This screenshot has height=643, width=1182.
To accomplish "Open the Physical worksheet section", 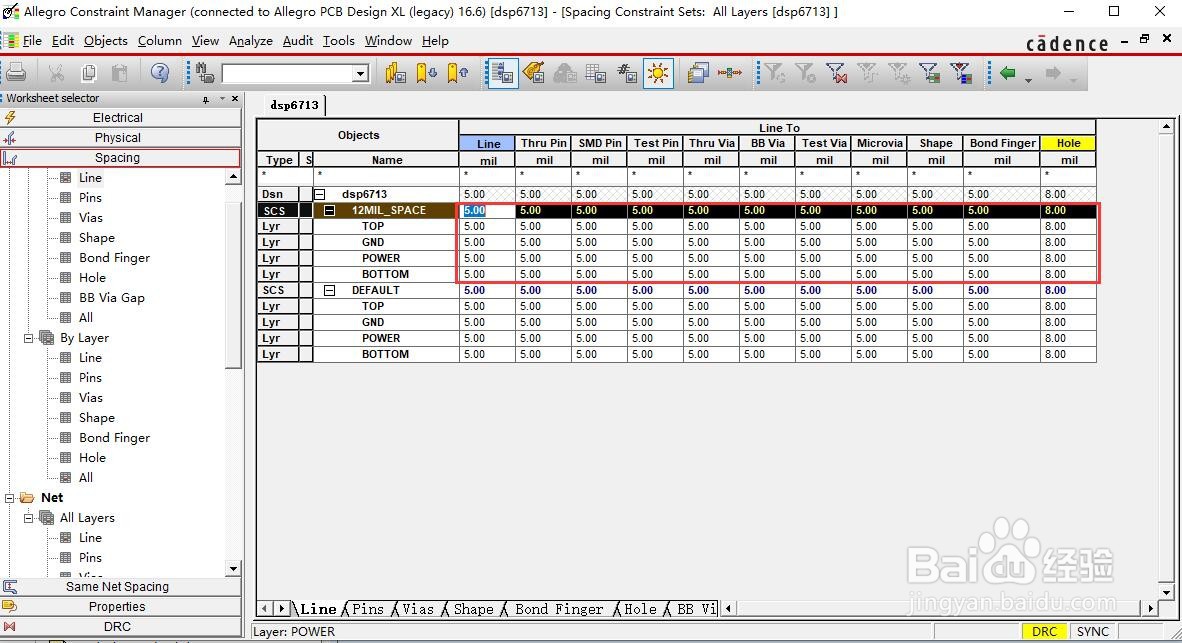I will point(121,137).
